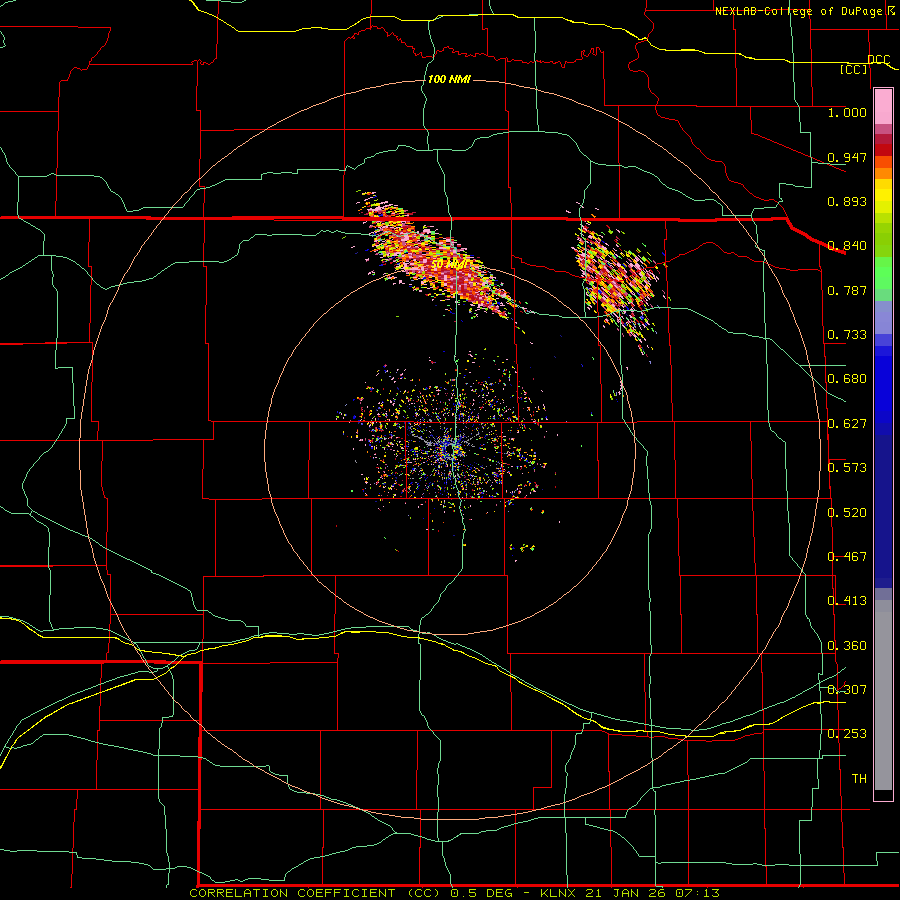The height and width of the screenshot is (900, 900).
Task: Click the TH threshold label
Action: (x=859, y=779)
